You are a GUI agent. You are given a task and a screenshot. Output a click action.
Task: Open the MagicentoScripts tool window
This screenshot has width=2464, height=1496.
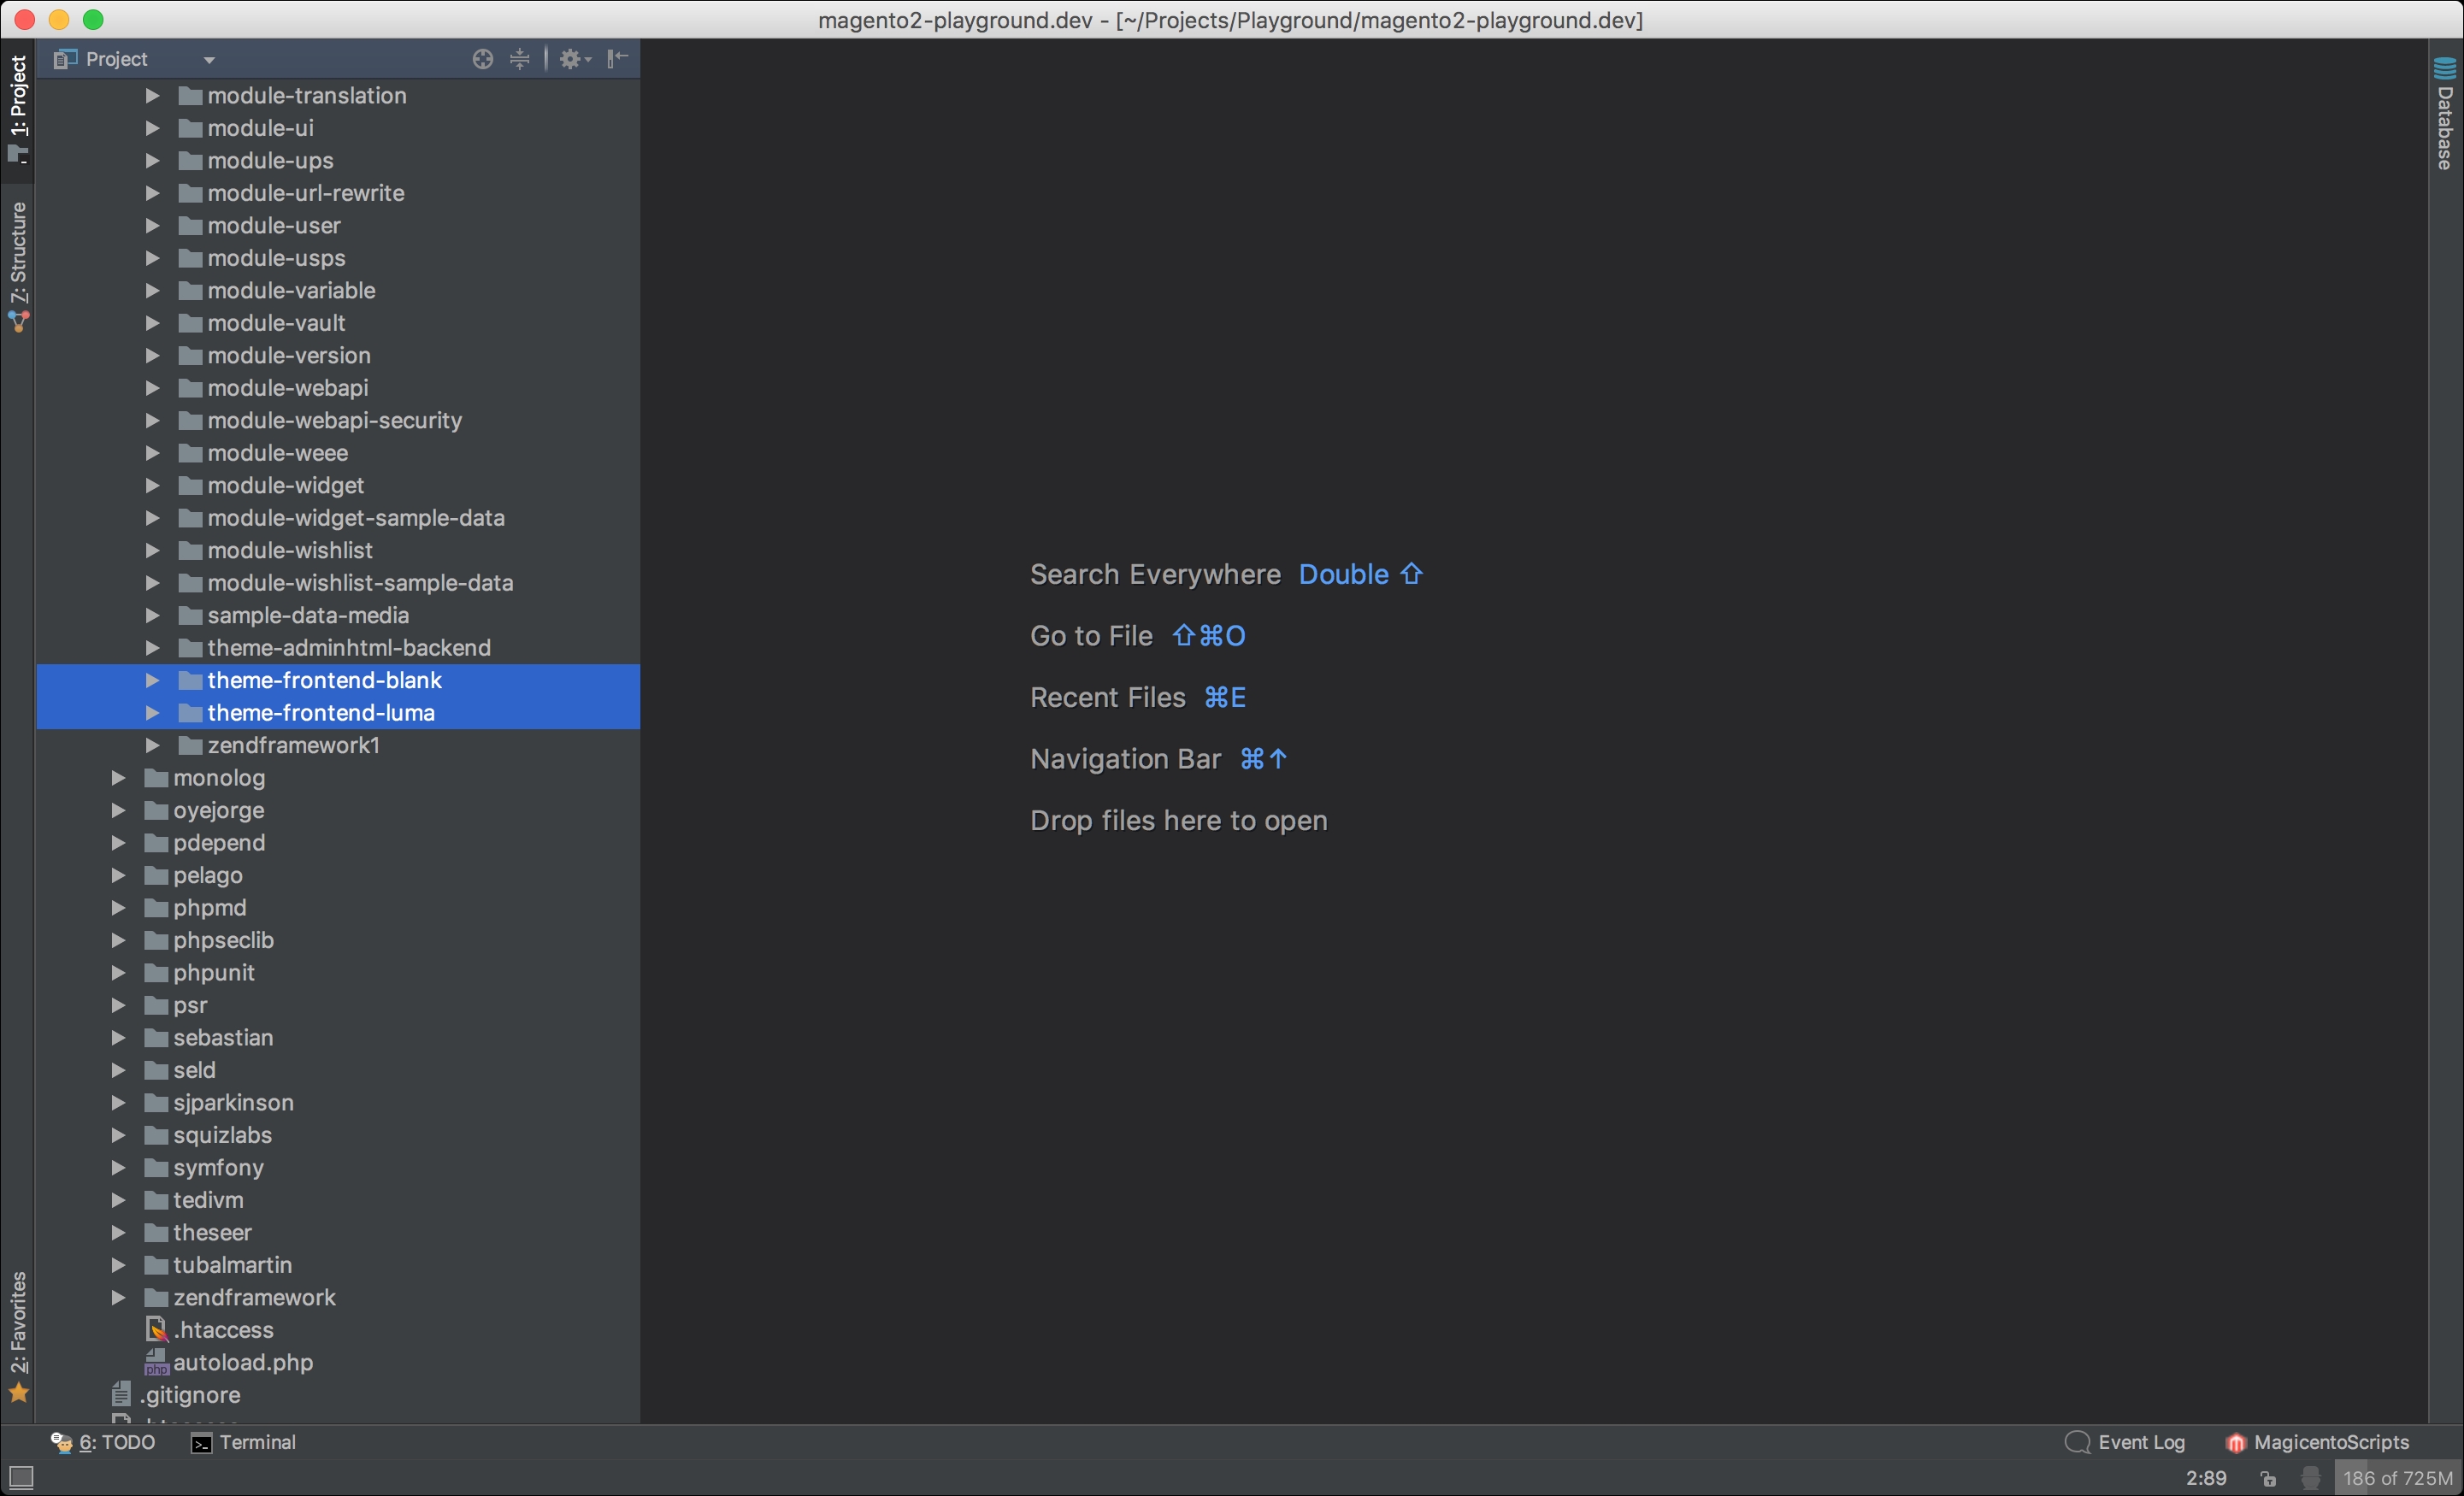click(2317, 1442)
